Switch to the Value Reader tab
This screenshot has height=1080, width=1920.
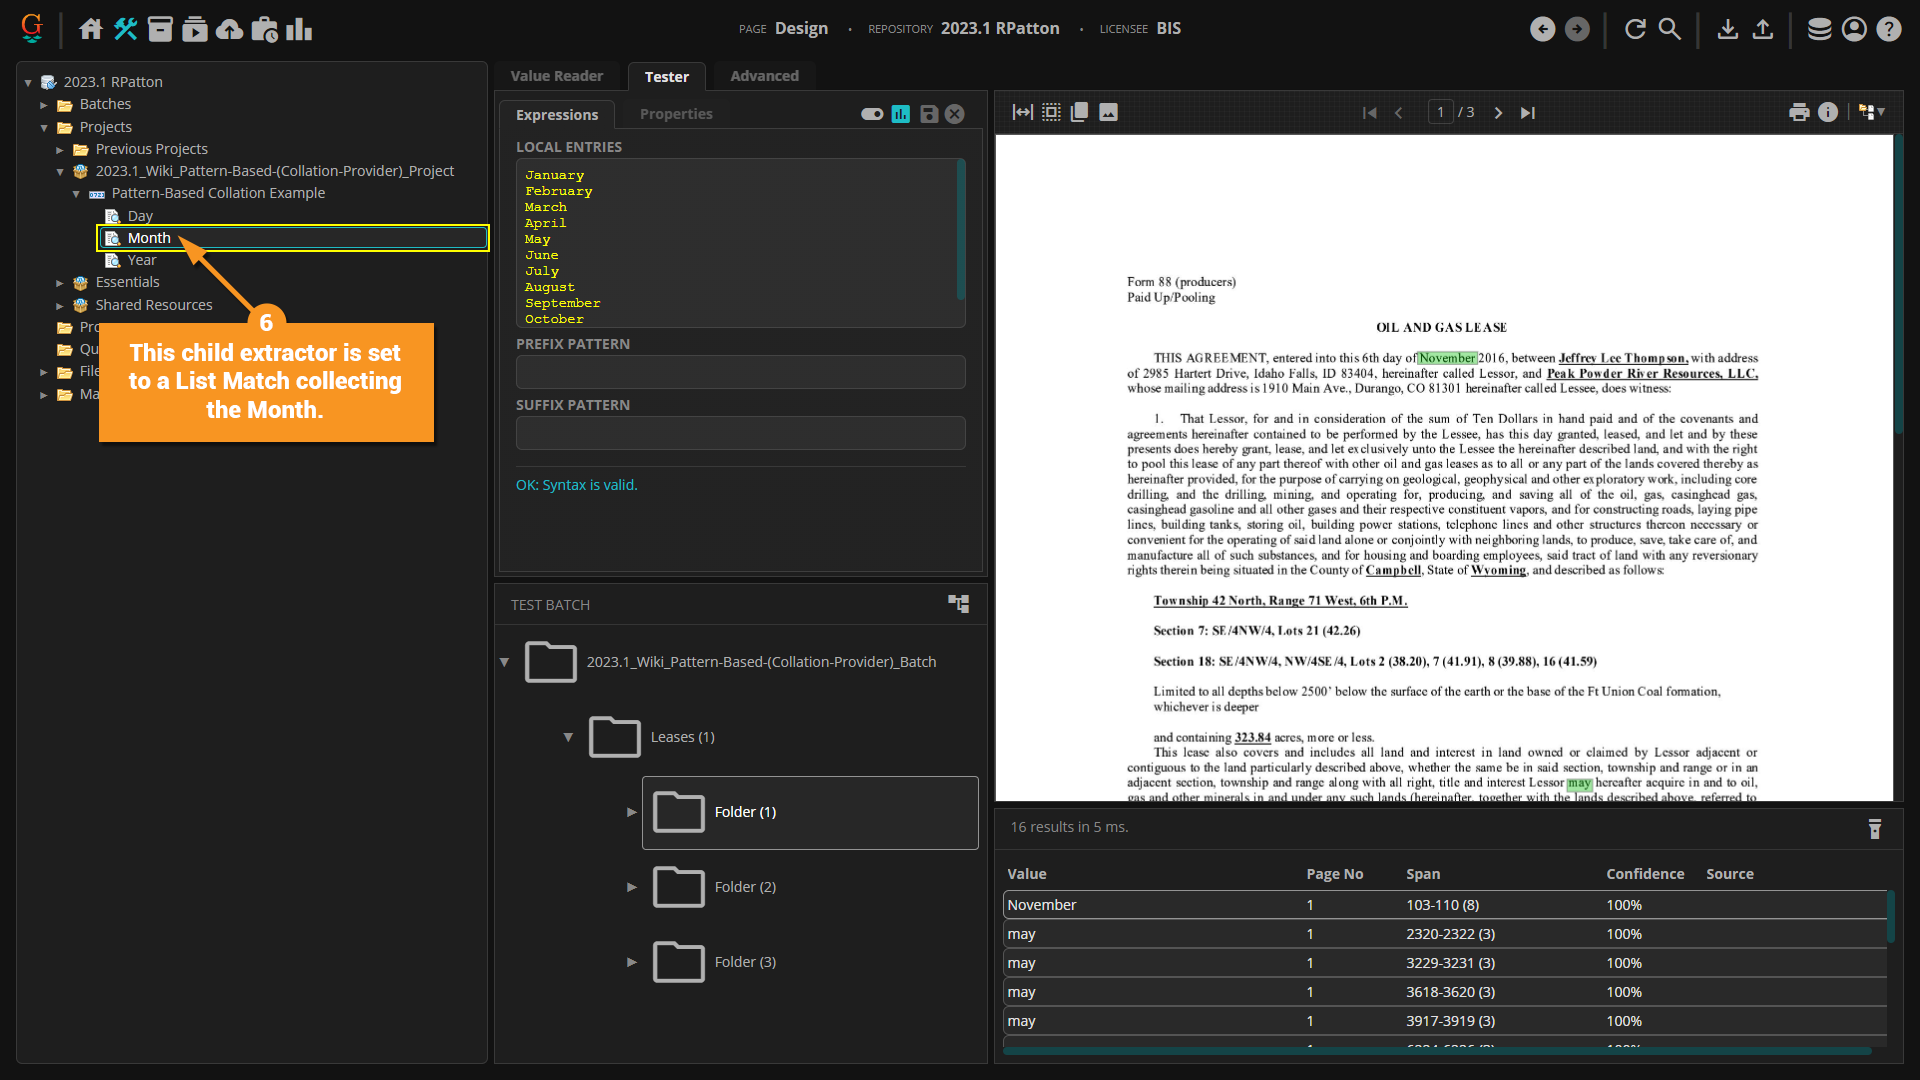(x=556, y=76)
